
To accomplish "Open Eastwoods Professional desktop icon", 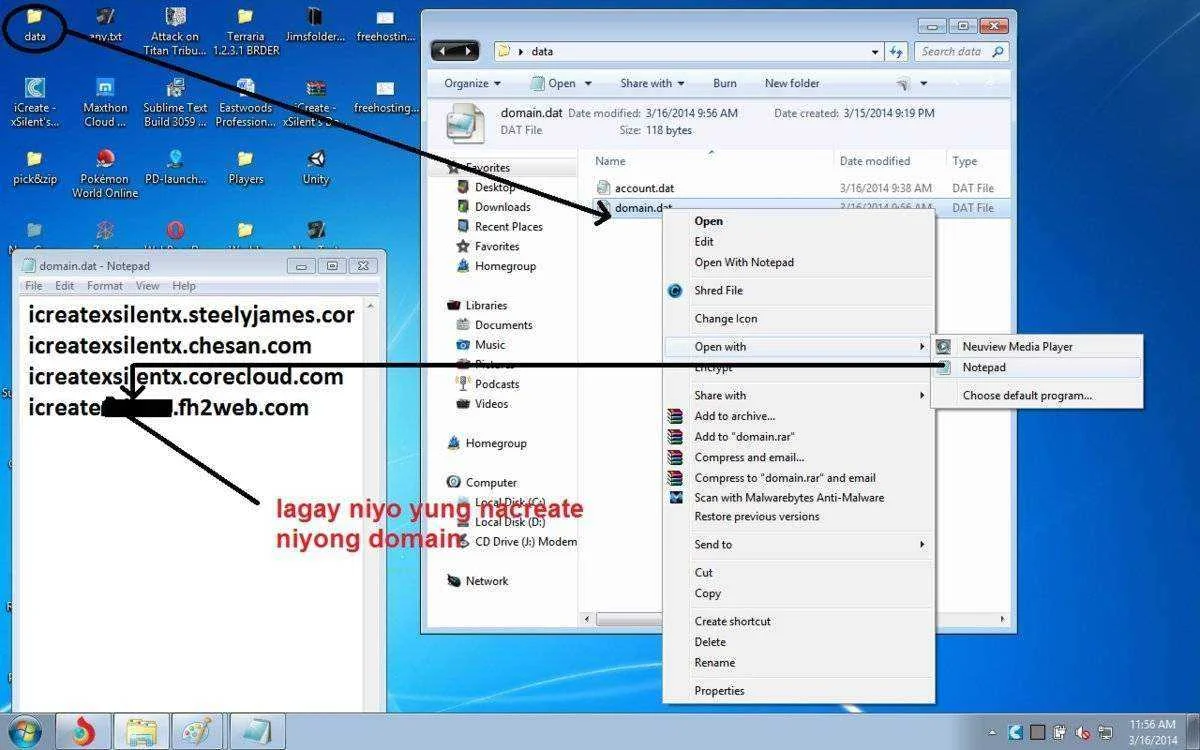I will (245, 102).
